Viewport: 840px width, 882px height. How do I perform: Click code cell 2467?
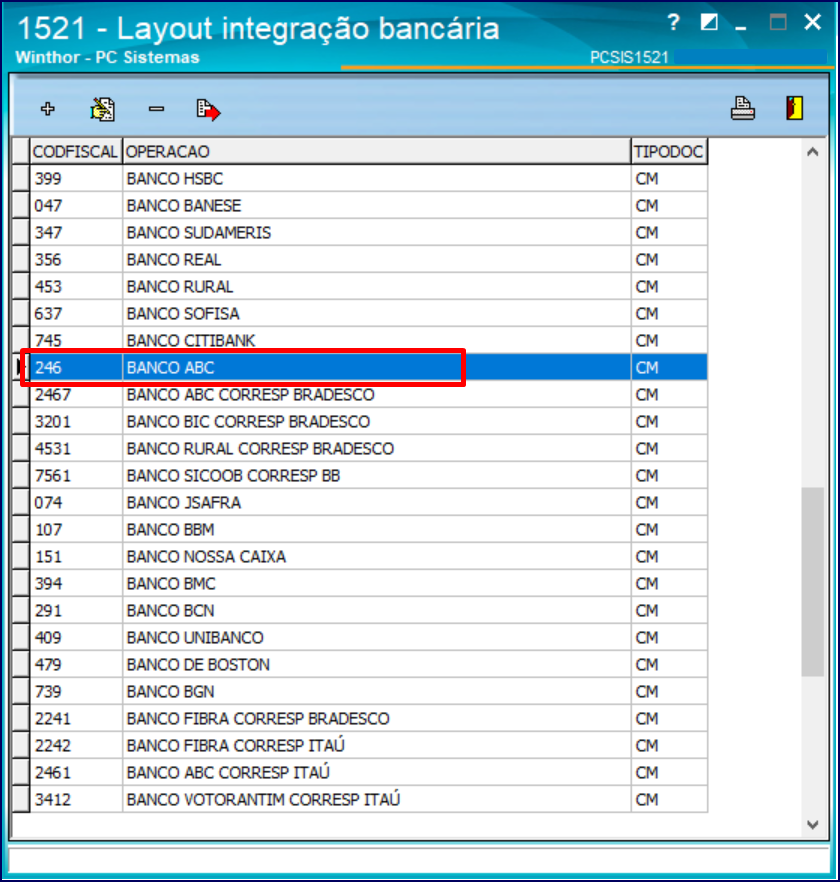[76, 395]
